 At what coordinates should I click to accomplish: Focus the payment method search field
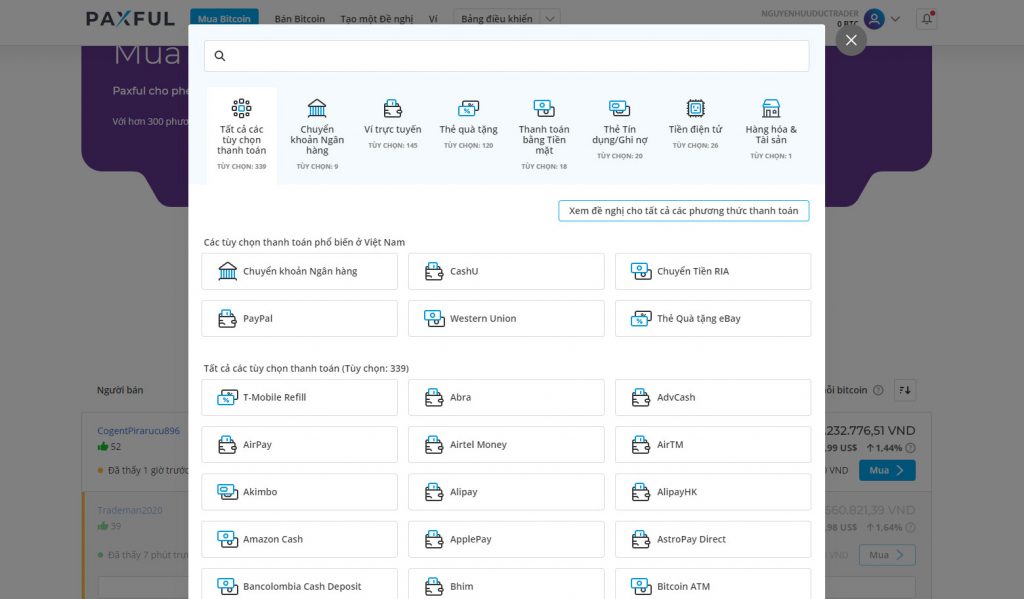[506, 56]
